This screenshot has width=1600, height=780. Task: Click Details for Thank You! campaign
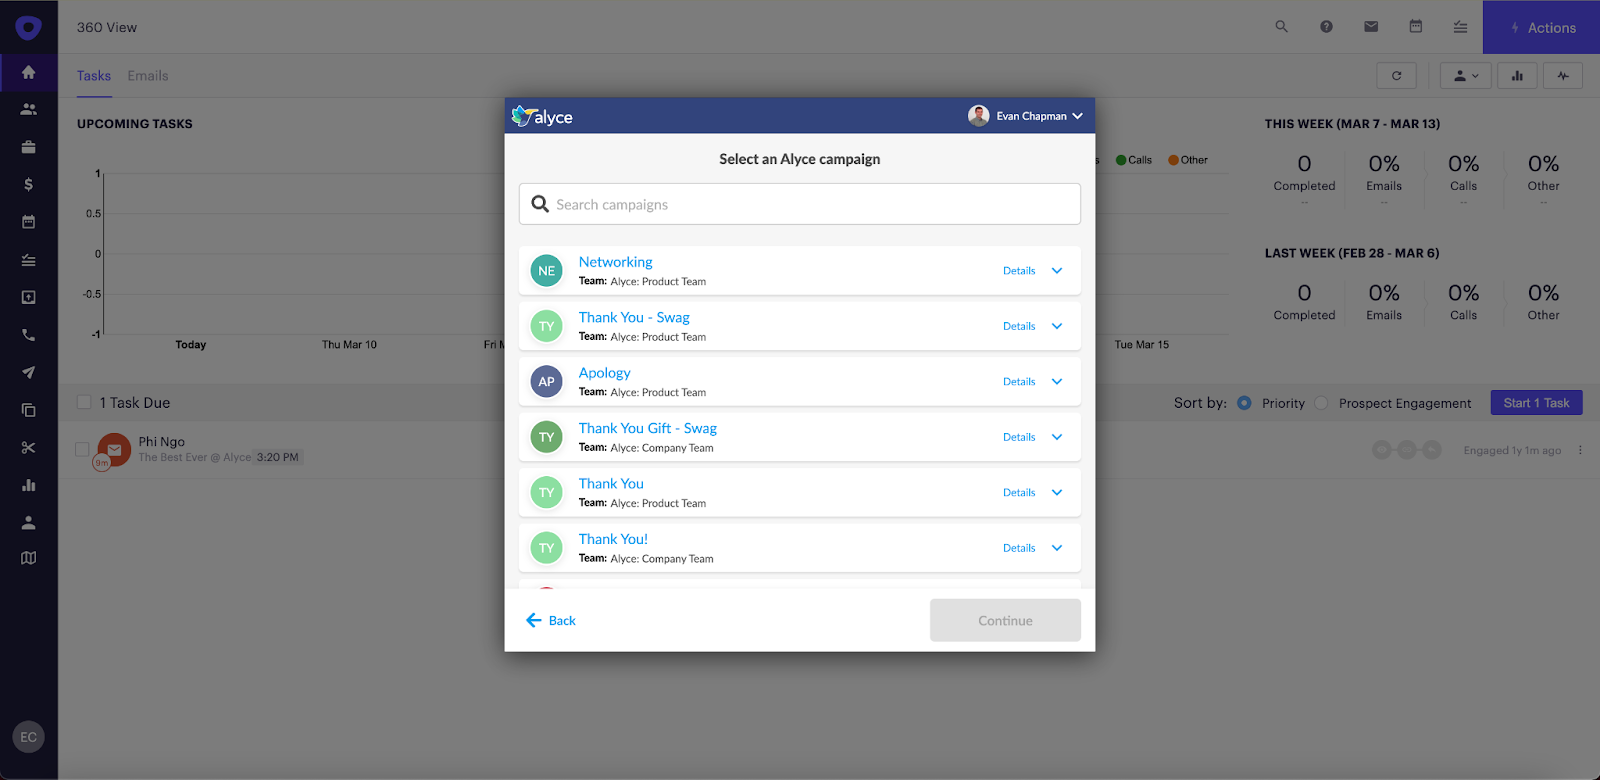(1019, 548)
